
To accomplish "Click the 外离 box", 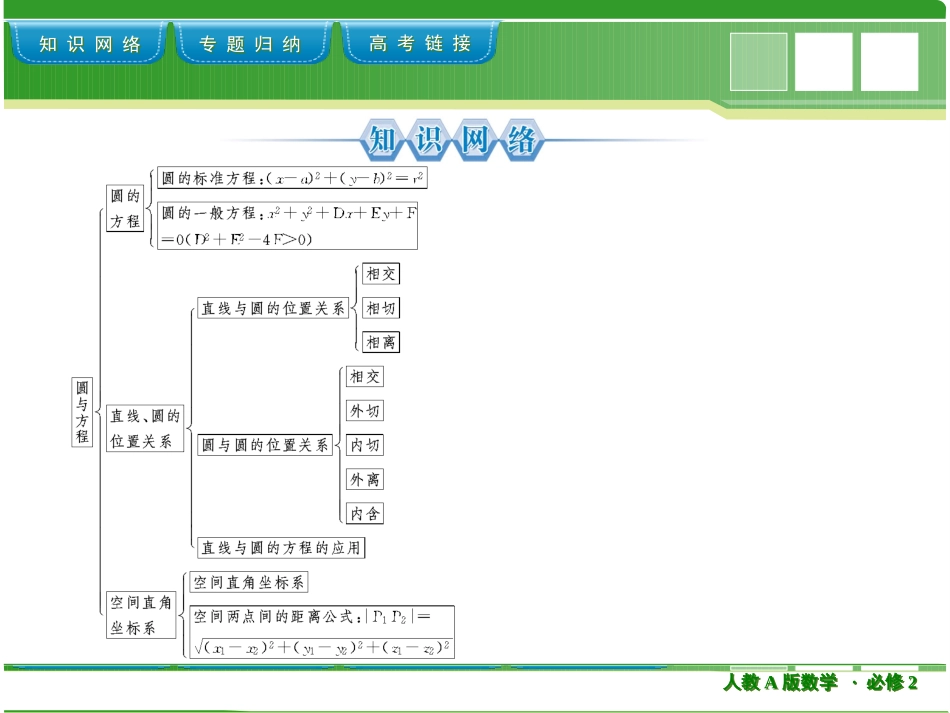I will pos(365,479).
